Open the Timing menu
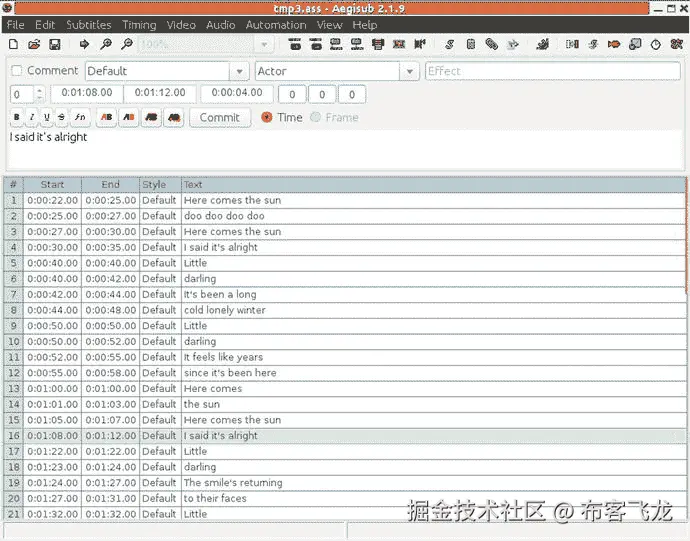 [139, 25]
